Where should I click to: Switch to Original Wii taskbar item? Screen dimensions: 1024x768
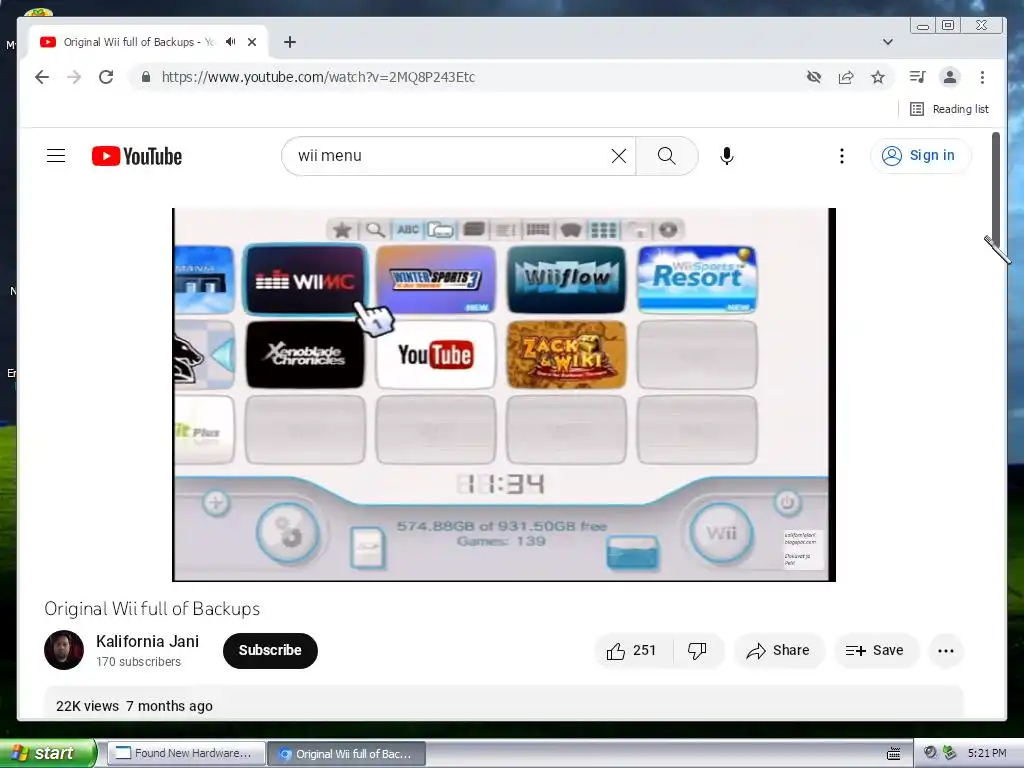[346, 754]
